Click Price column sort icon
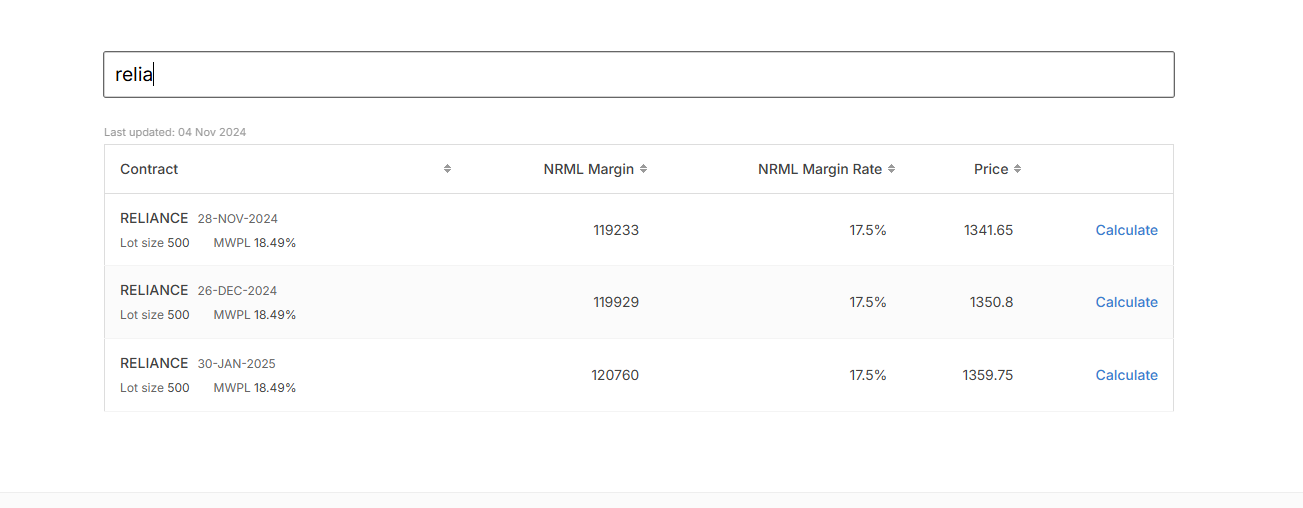This screenshot has width=1303, height=508. click(1017, 169)
